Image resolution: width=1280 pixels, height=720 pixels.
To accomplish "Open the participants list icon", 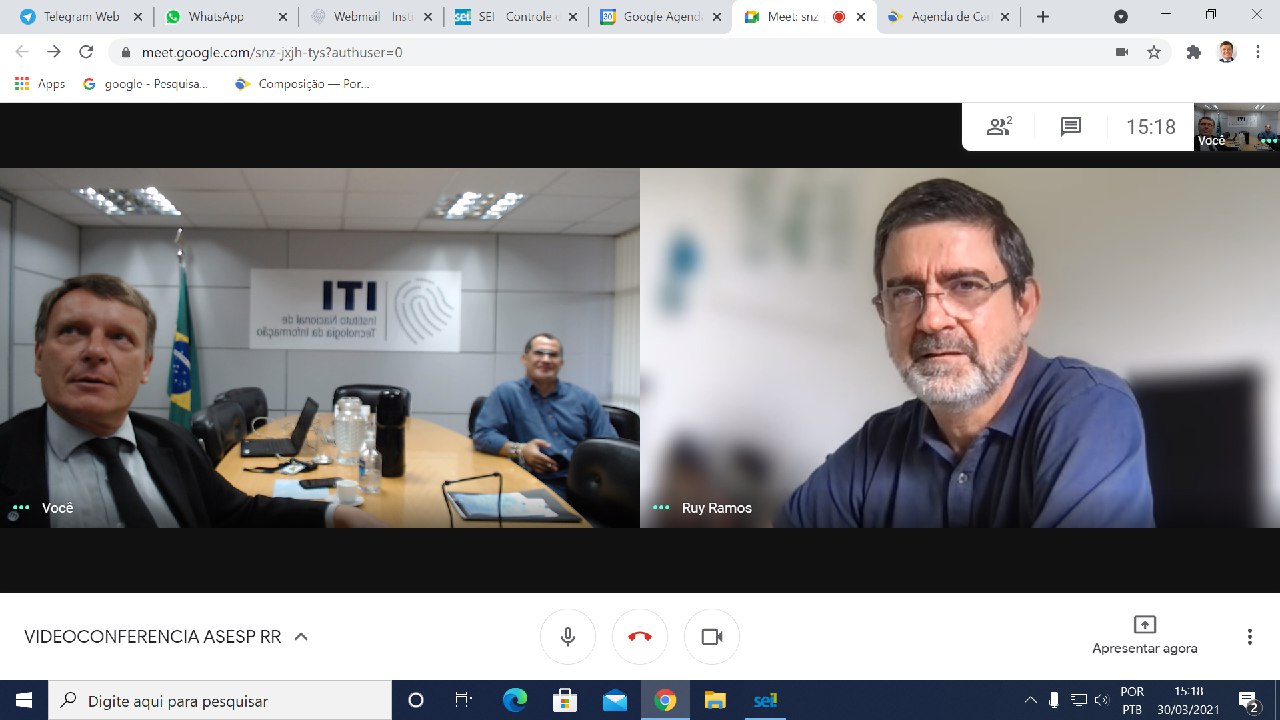I will click(999, 127).
